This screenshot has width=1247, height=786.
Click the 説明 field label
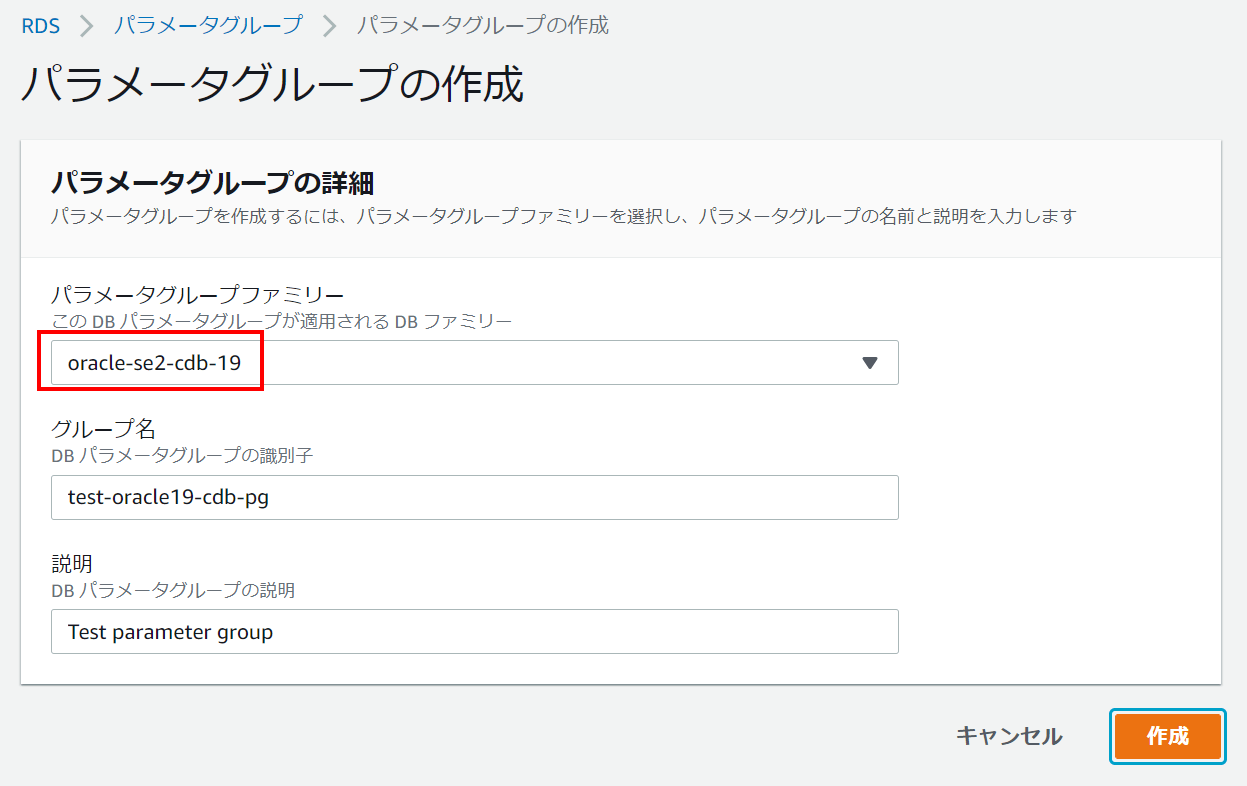72,564
